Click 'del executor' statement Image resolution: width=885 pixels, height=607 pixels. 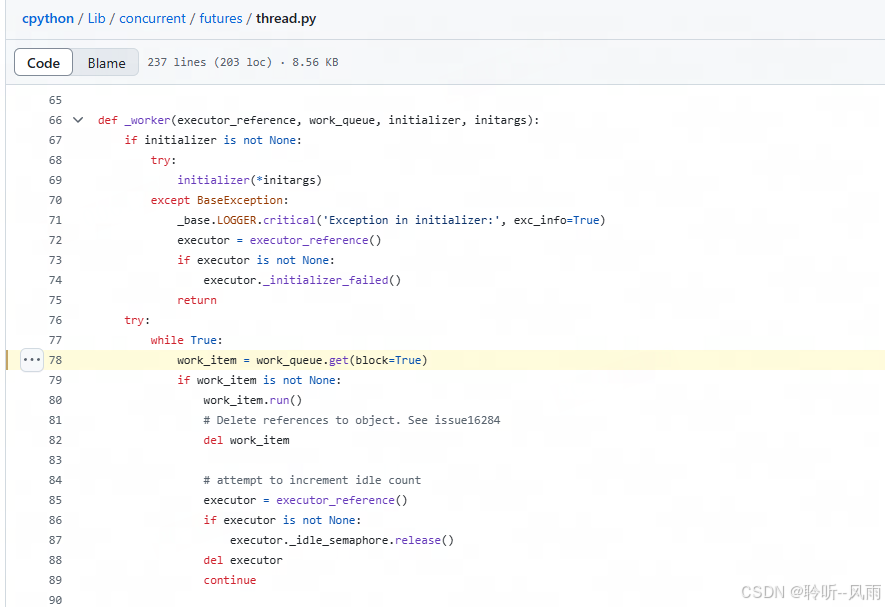click(x=243, y=560)
